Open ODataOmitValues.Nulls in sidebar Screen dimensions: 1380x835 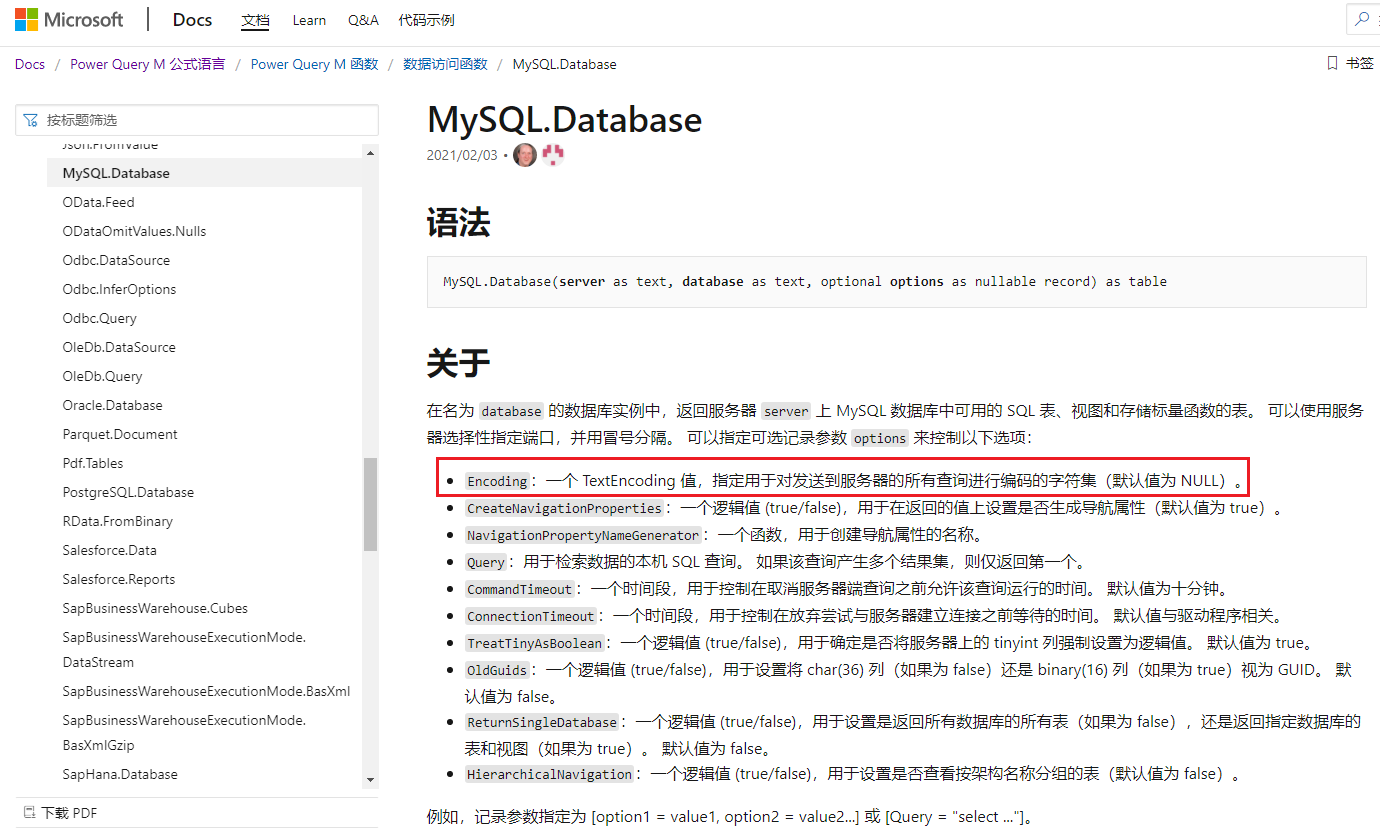click(x=134, y=231)
